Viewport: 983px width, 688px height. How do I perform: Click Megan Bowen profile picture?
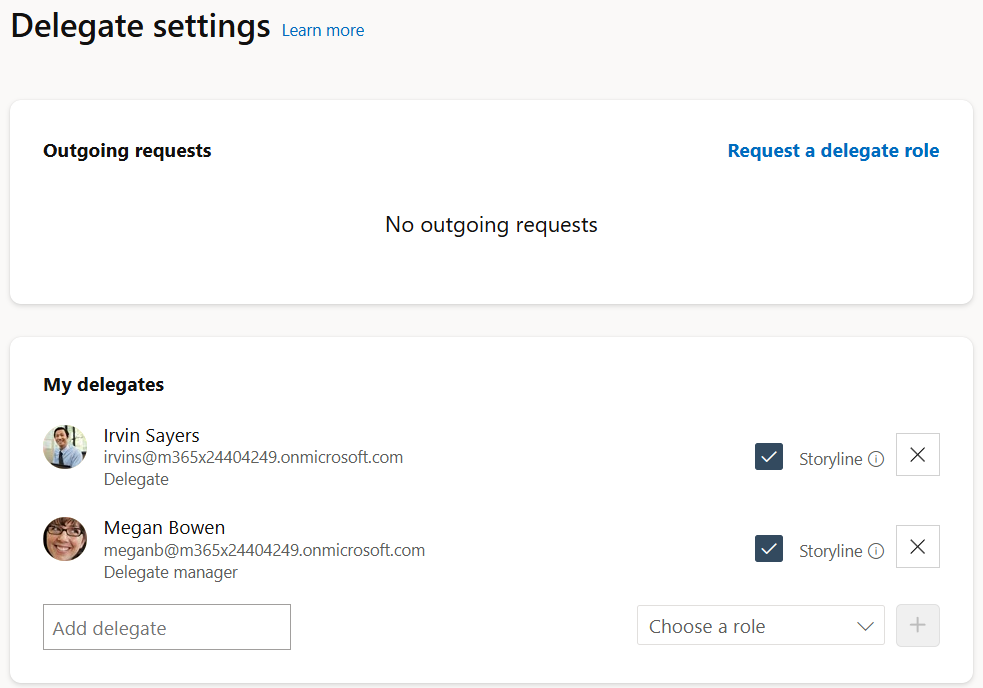point(64,539)
